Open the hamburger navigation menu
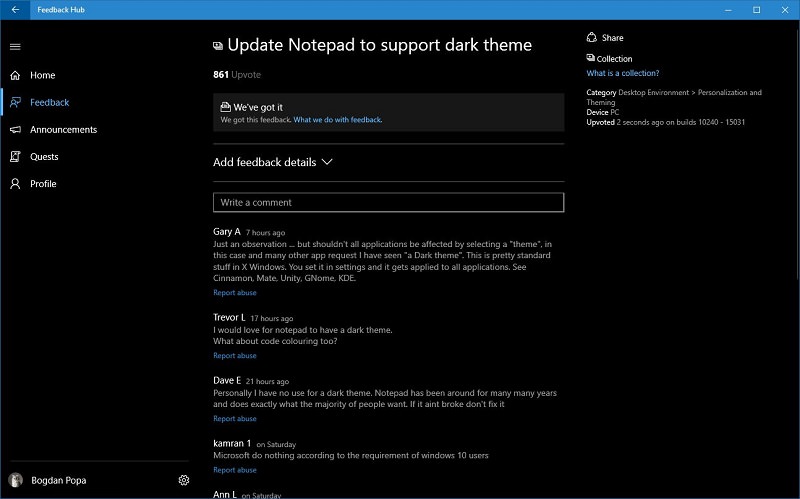 tap(15, 46)
